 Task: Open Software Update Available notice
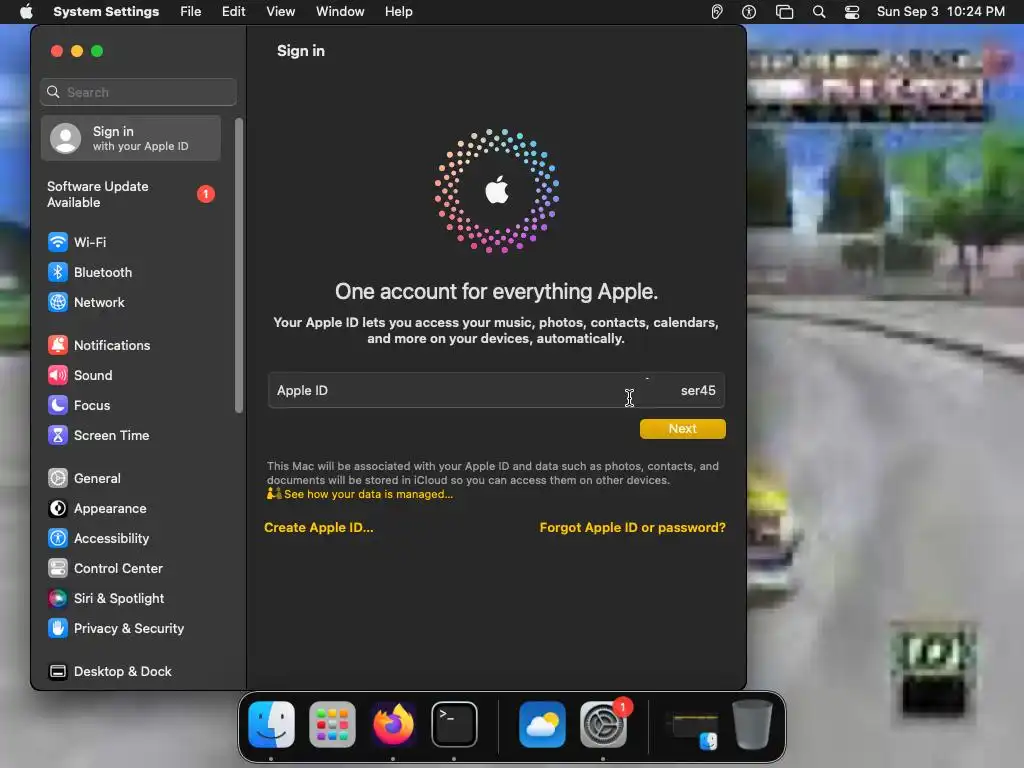[x=131, y=195]
